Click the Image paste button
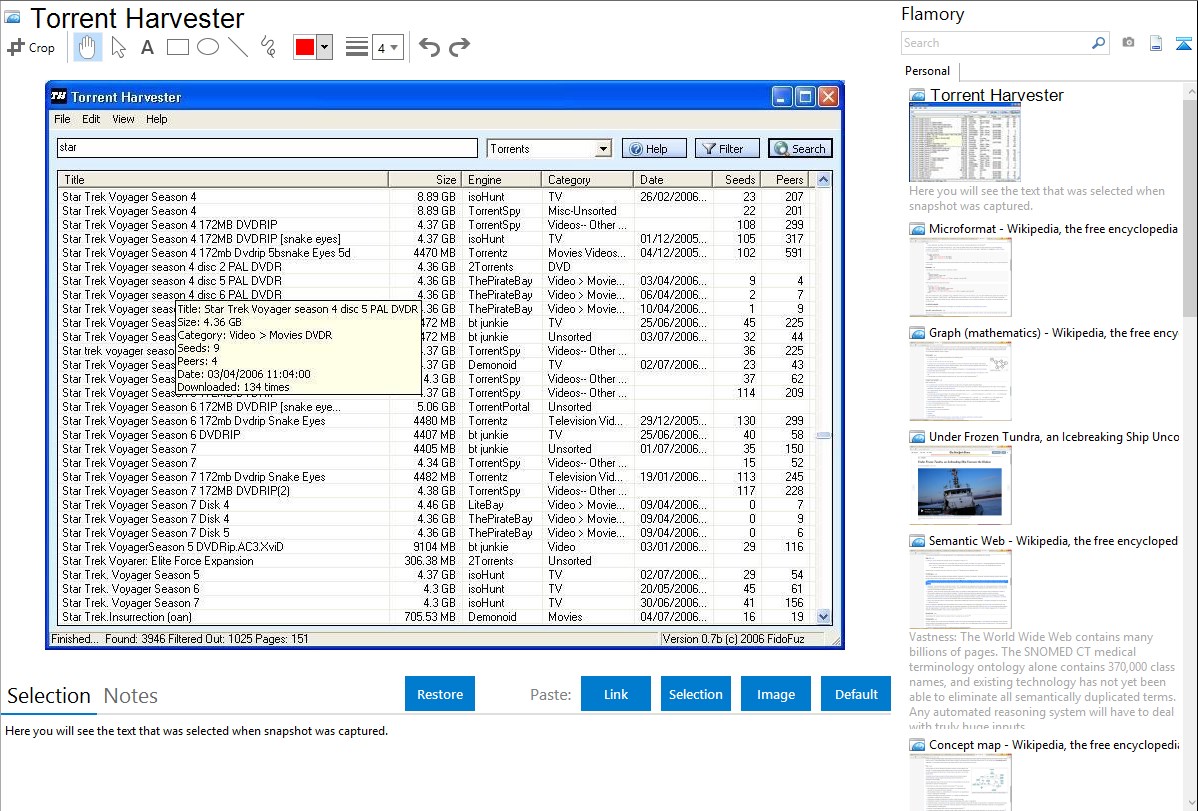This screenshot has width=1198, height=811. (x=775, y=694)
